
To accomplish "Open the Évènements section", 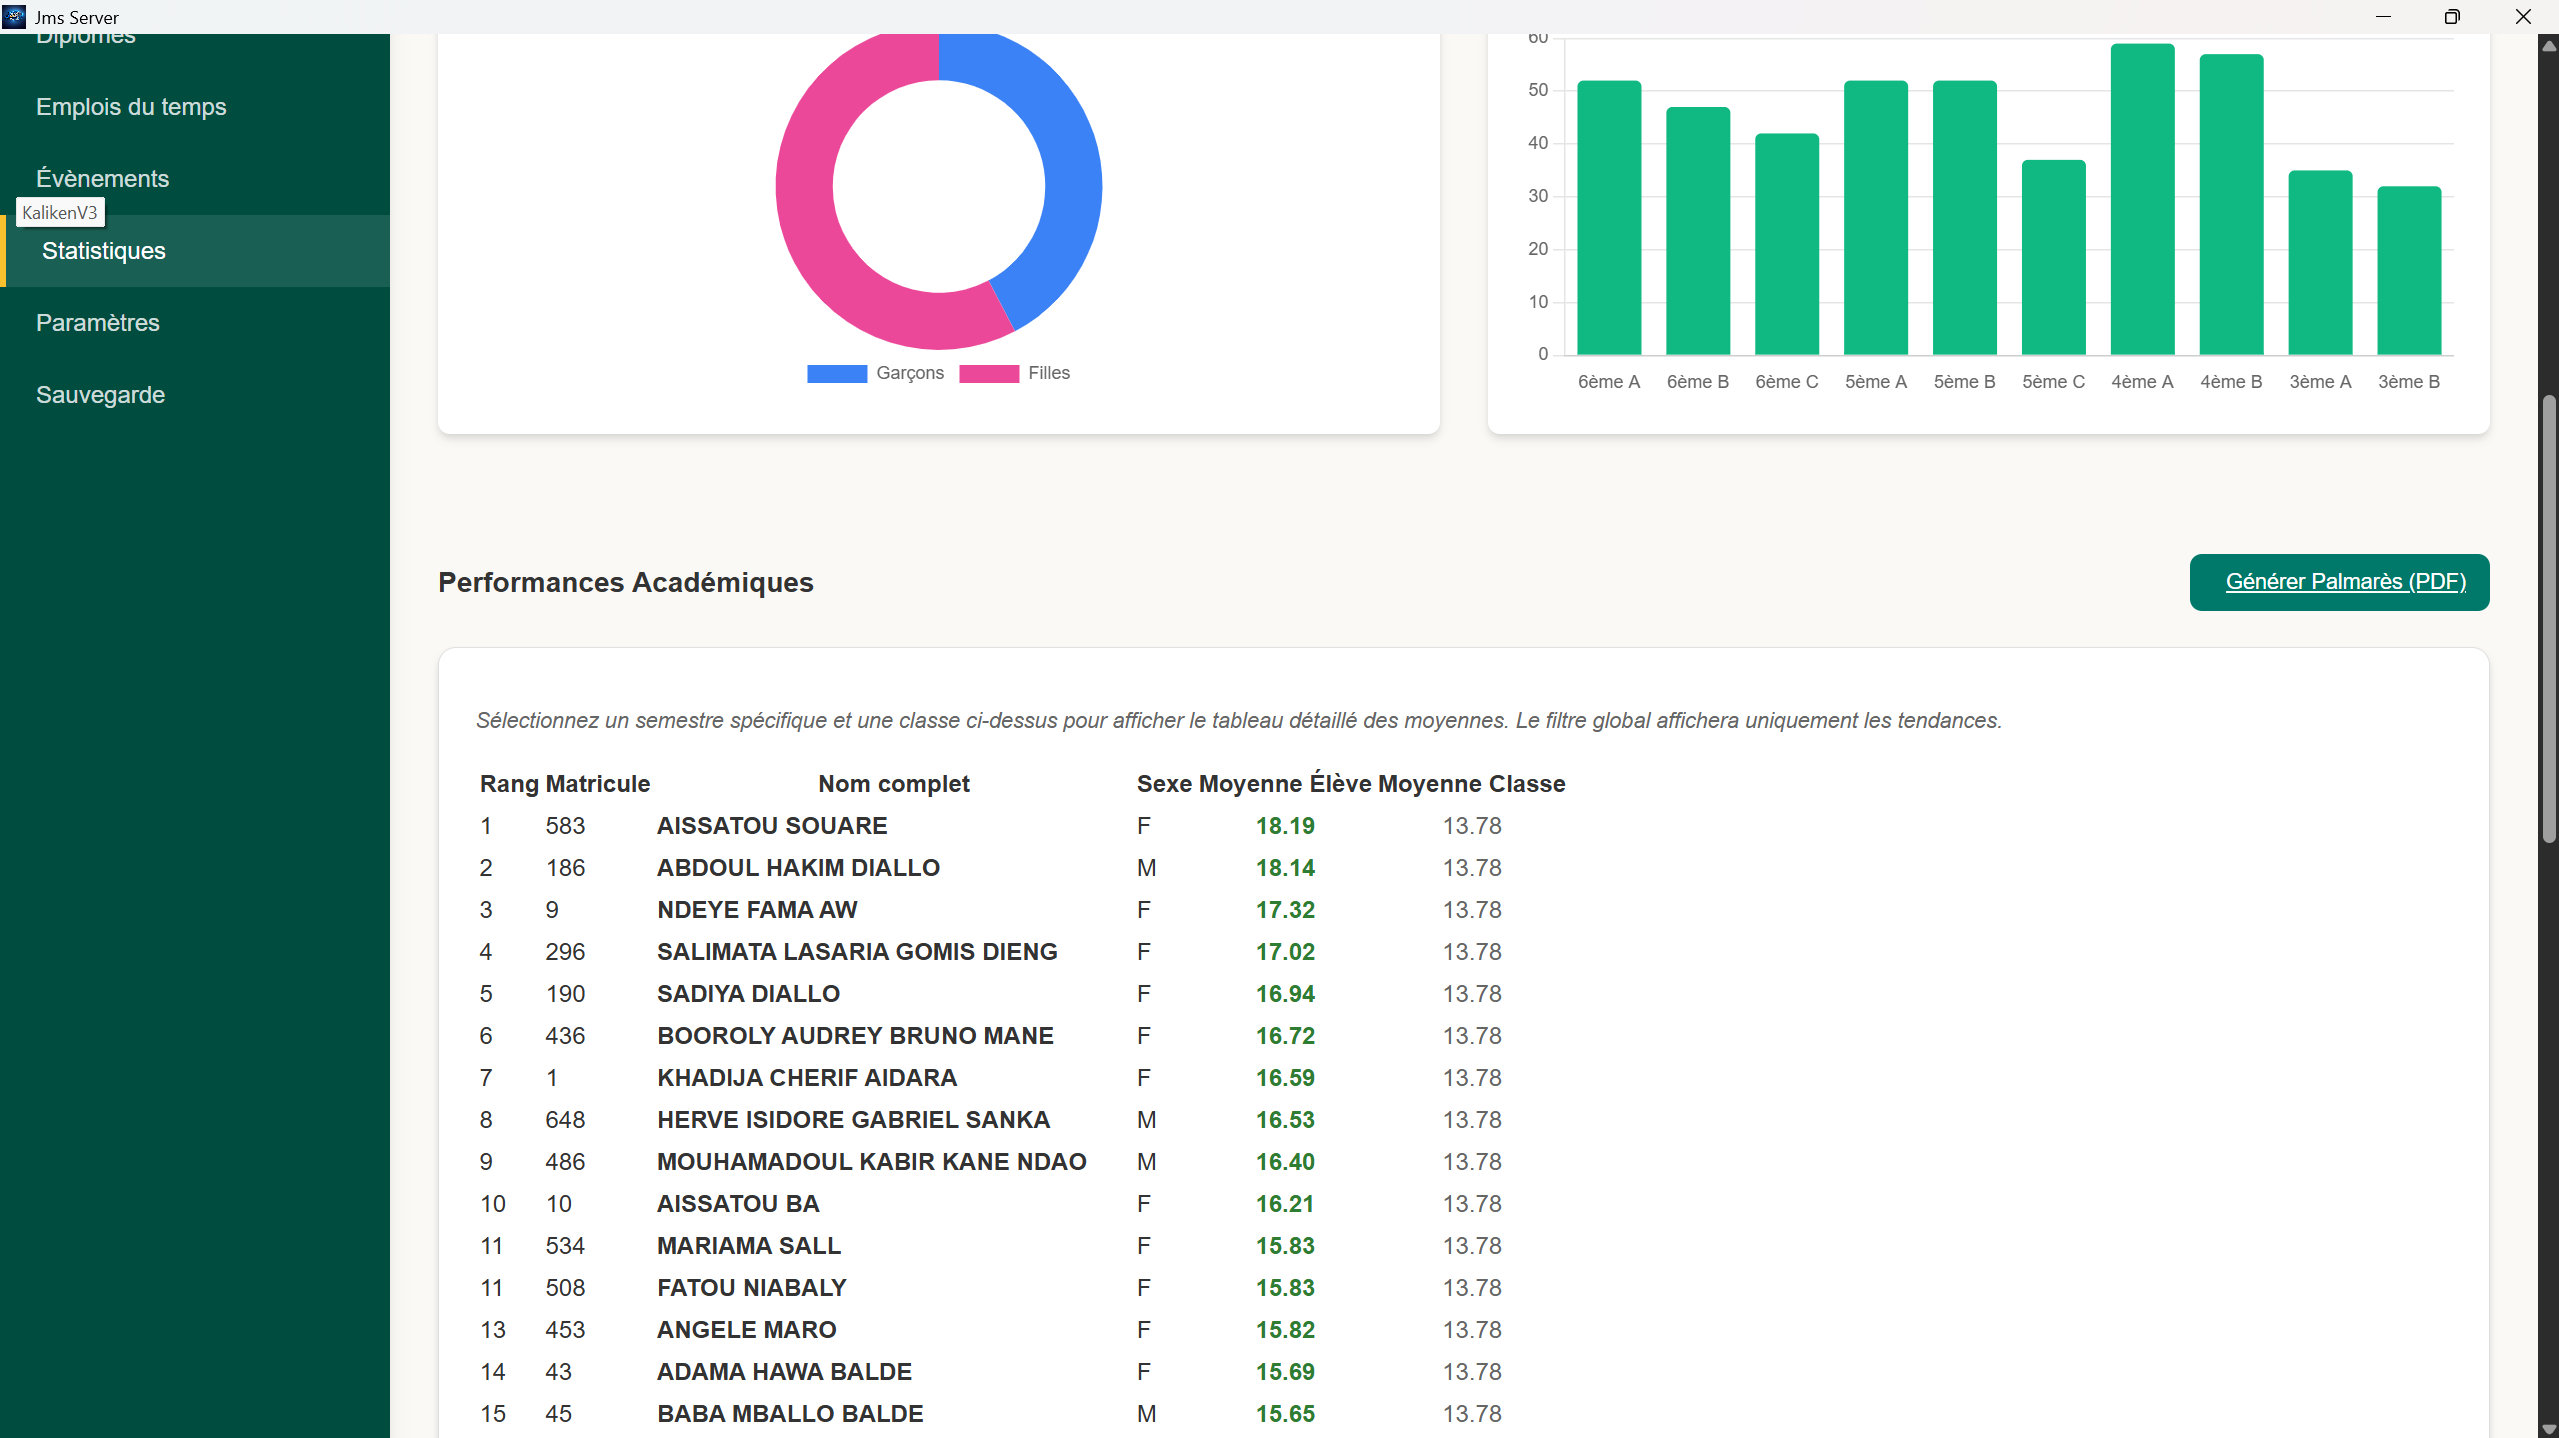I will point(102,178).
